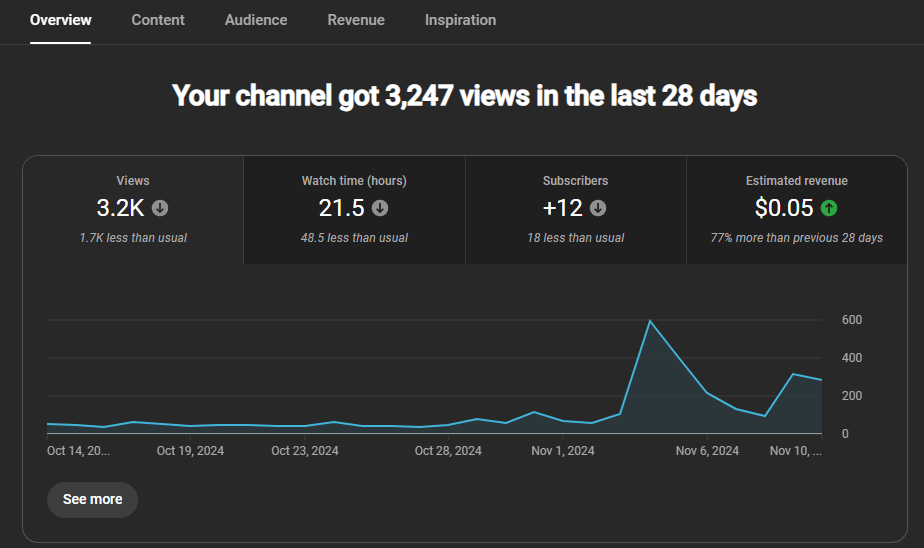Click the Oct 19, 2024 axis label
924x548 pixels.
click(x=190, y=451)
